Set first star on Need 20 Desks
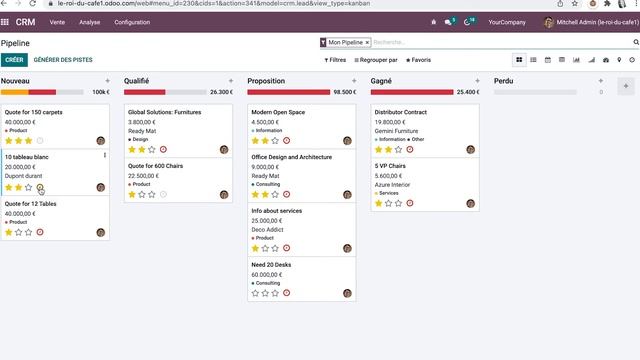This screenshot has width=640, height=360. pos(255,293)
